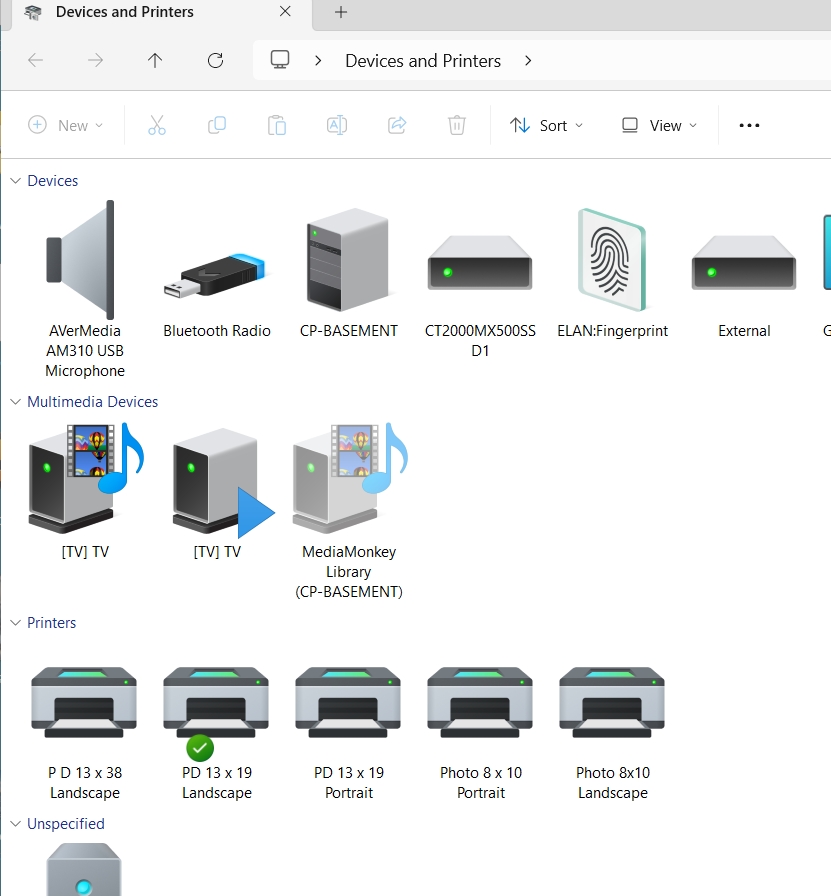Click the Delete trash icon in toolbar
This screenshot has width=831, height=896.
457,125
